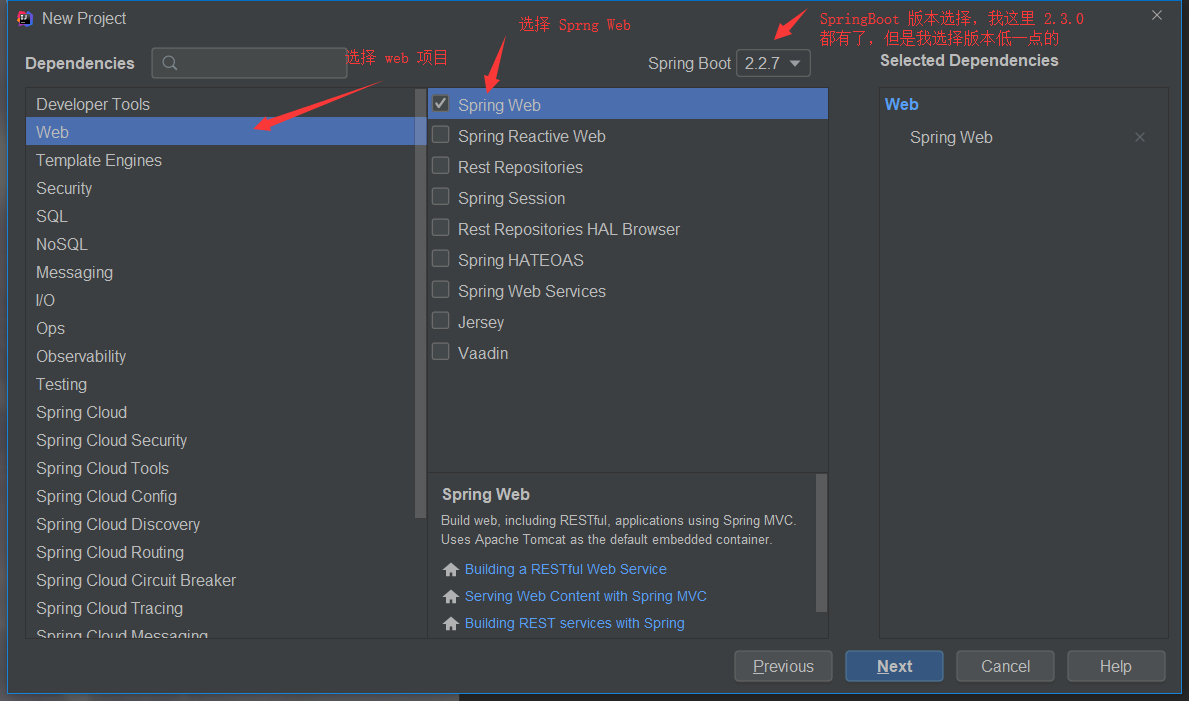Click the Spring Reactive Web label
1189x701 pixels.
532,137
